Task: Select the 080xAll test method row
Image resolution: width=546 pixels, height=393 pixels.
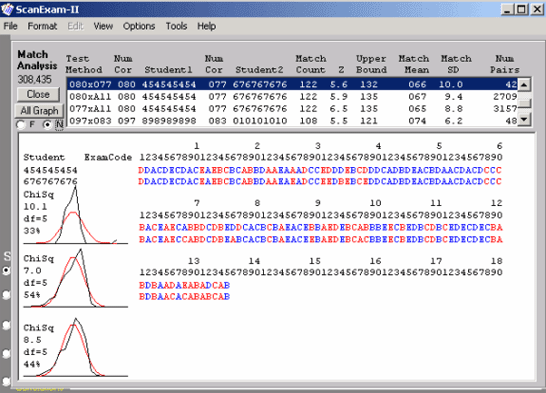Action: pyautogui.click(x=292, y=96)
